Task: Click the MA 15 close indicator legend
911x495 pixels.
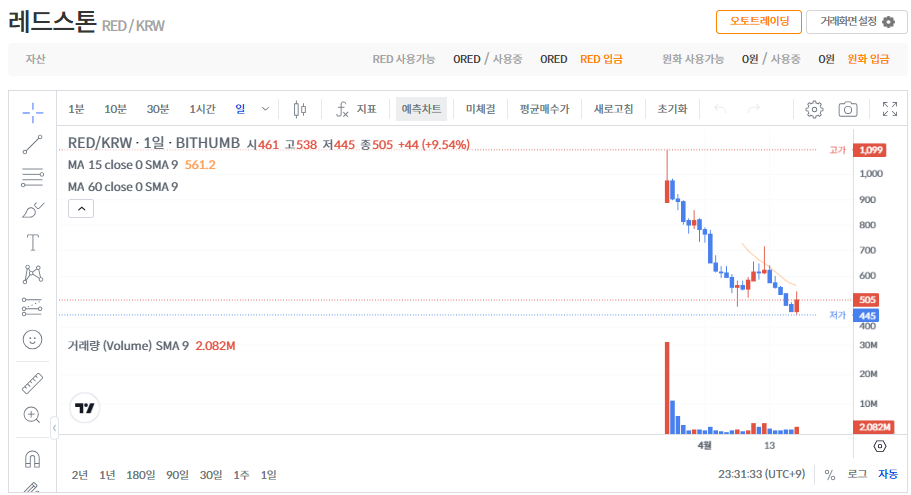Action: pos(123,165)
